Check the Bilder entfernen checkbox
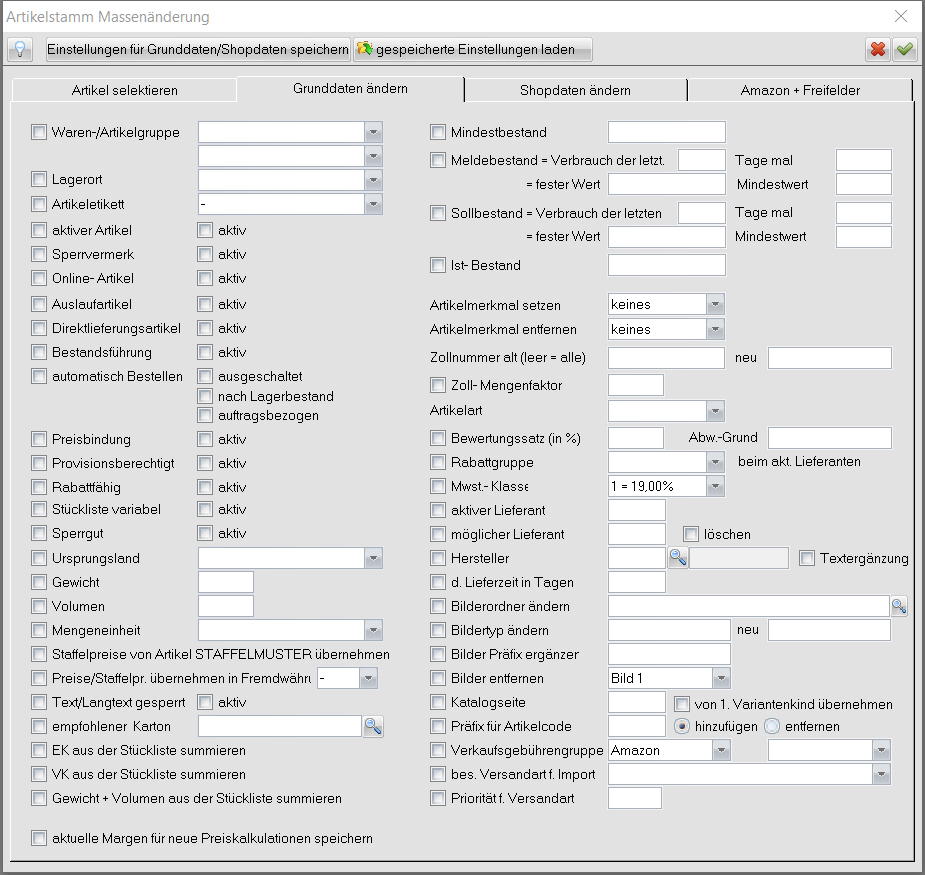 point(438,678)
